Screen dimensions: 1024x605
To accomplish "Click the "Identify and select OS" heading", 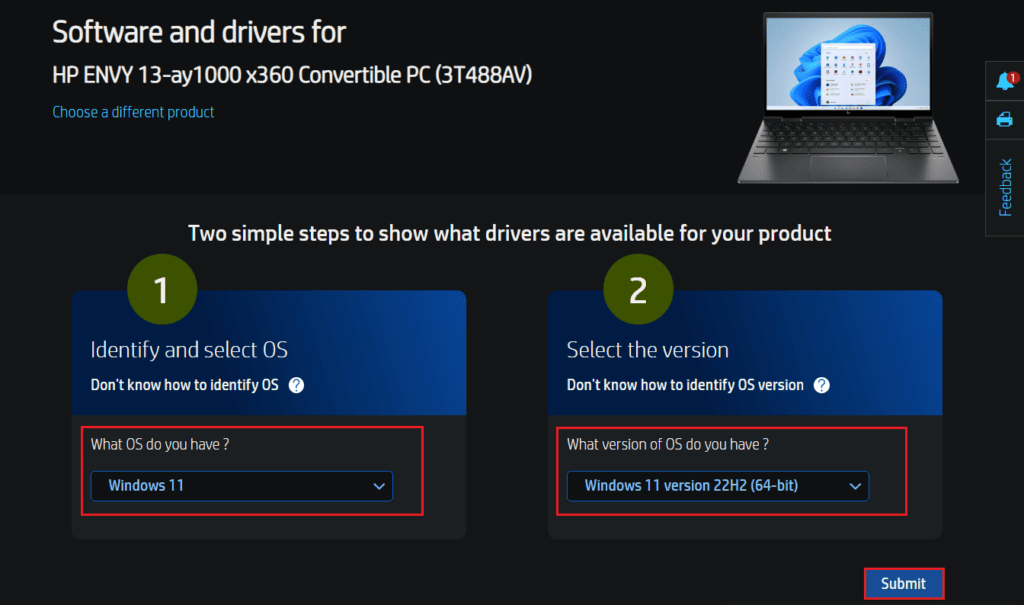I will (189, 350).
